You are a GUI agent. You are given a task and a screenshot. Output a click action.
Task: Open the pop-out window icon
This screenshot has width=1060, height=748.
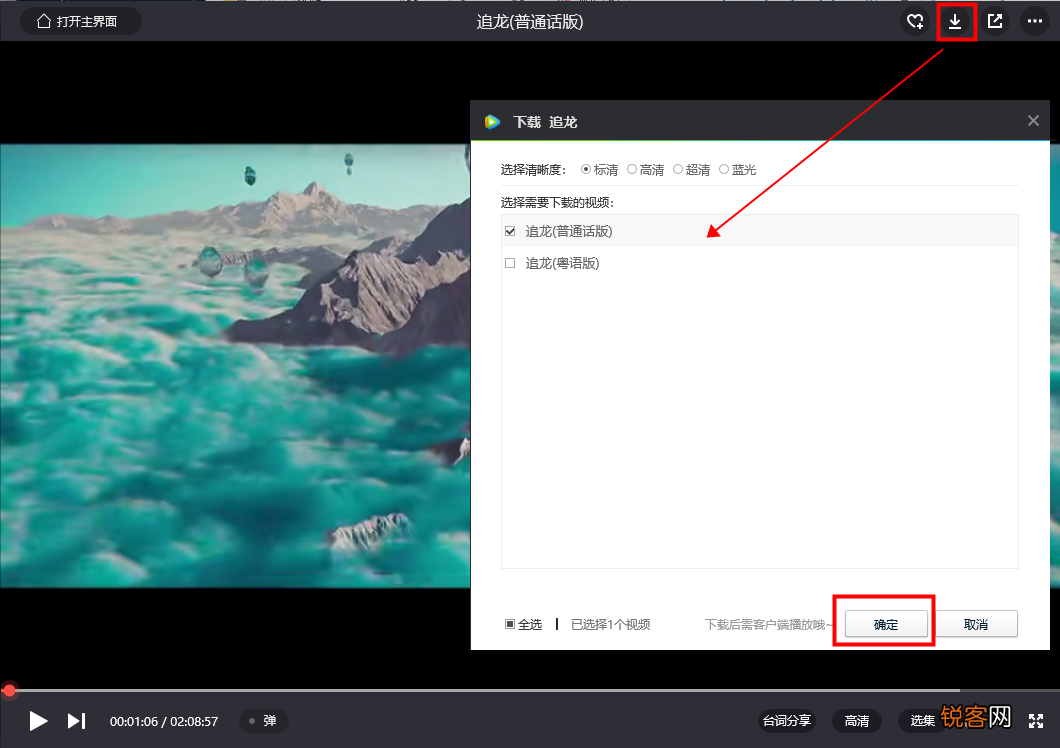pos(994,22)
